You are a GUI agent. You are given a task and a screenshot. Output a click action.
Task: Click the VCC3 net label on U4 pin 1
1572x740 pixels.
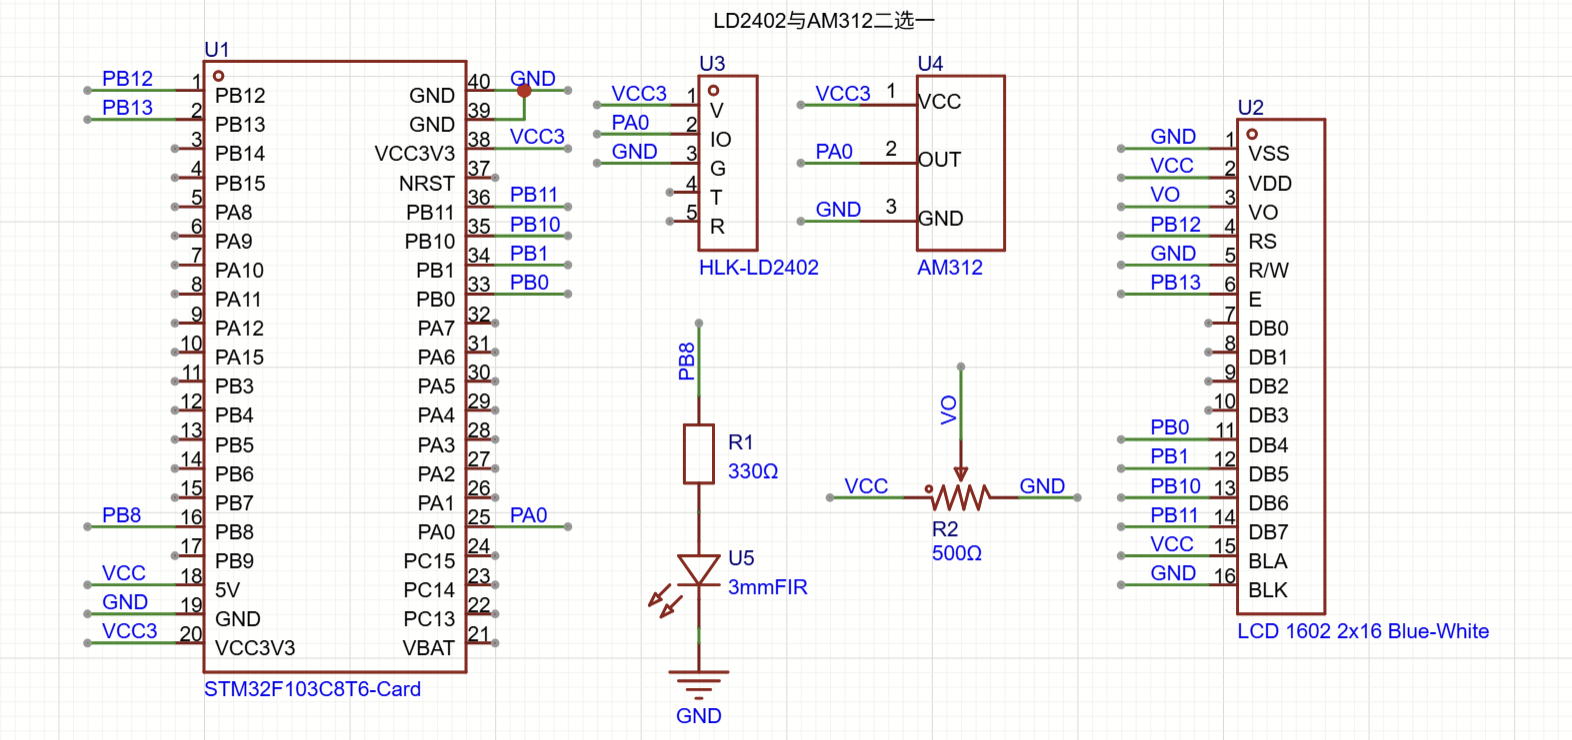pos(843,93)
